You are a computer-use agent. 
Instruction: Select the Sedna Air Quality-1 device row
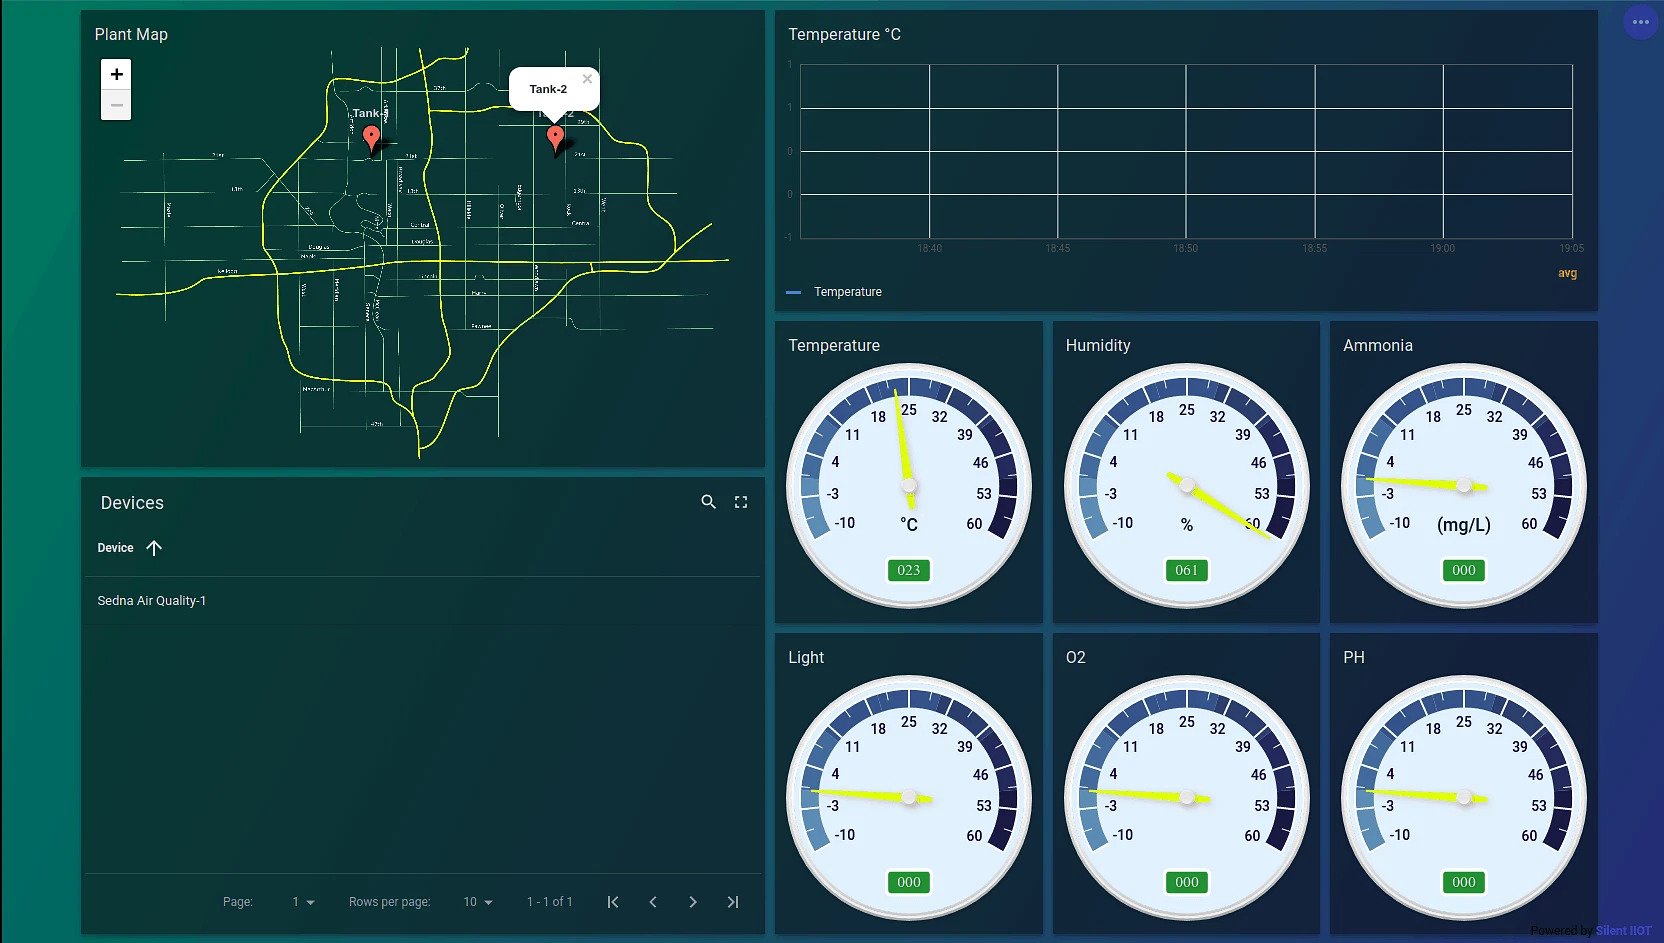tap(152, 600)
